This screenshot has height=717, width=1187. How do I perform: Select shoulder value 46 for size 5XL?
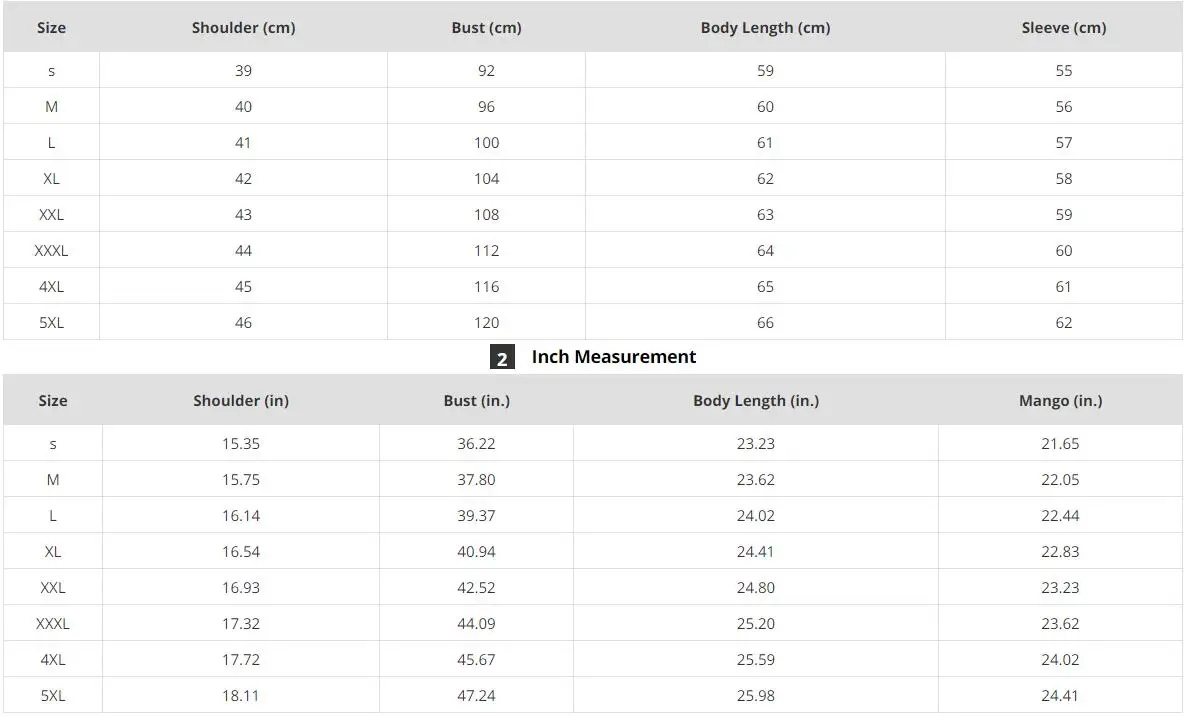(x=243, y=323)
